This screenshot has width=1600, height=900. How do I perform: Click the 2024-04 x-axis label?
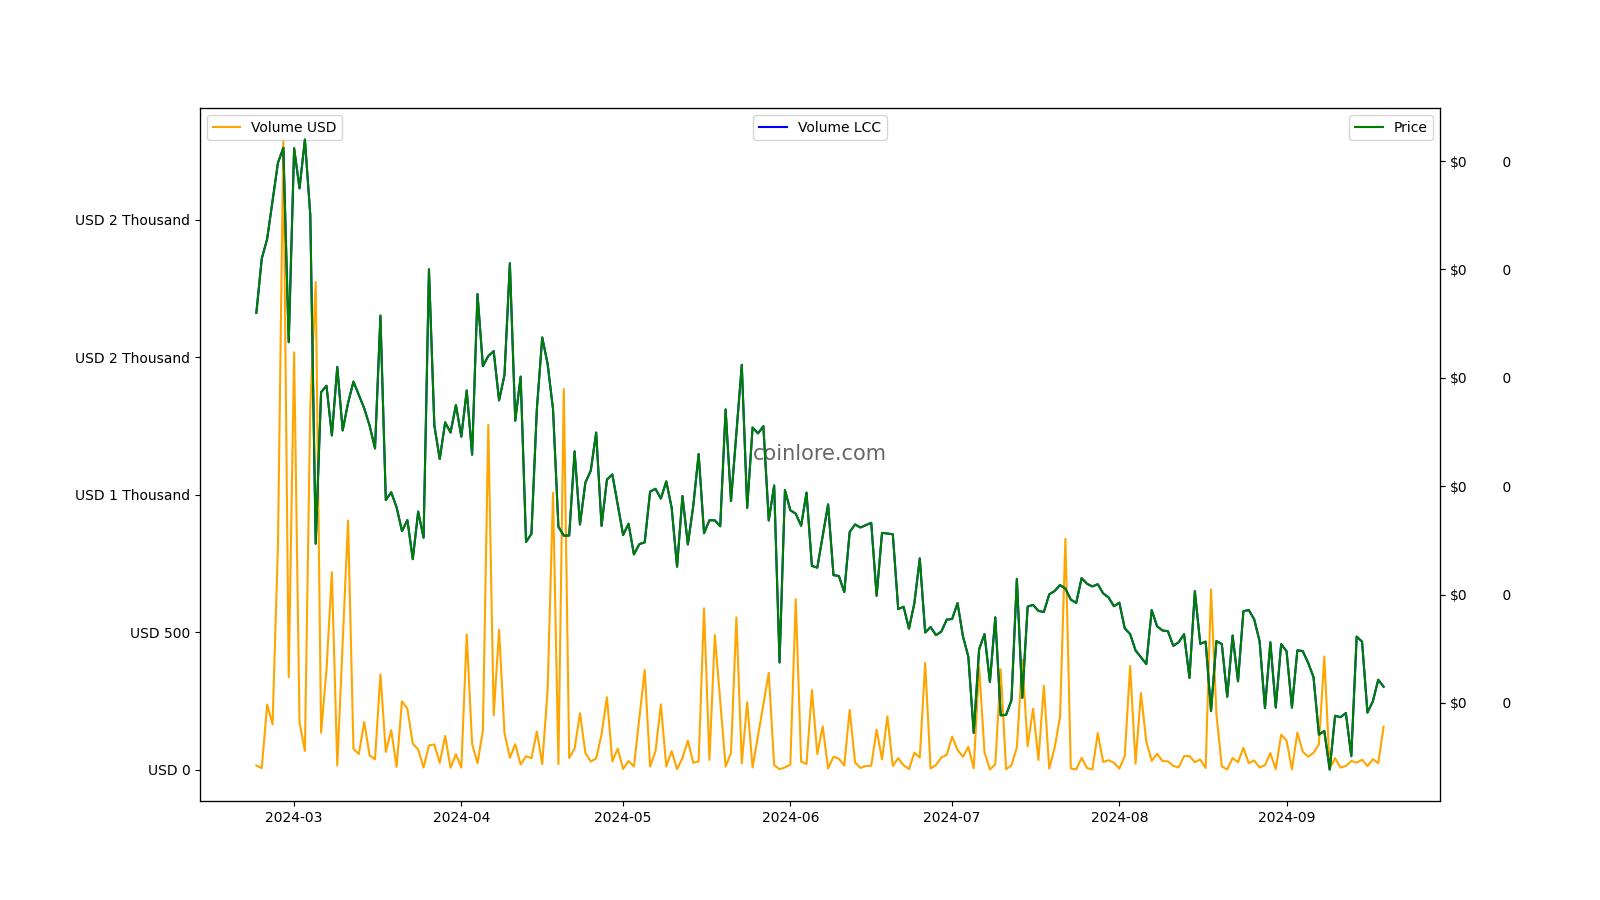point(461,817)
